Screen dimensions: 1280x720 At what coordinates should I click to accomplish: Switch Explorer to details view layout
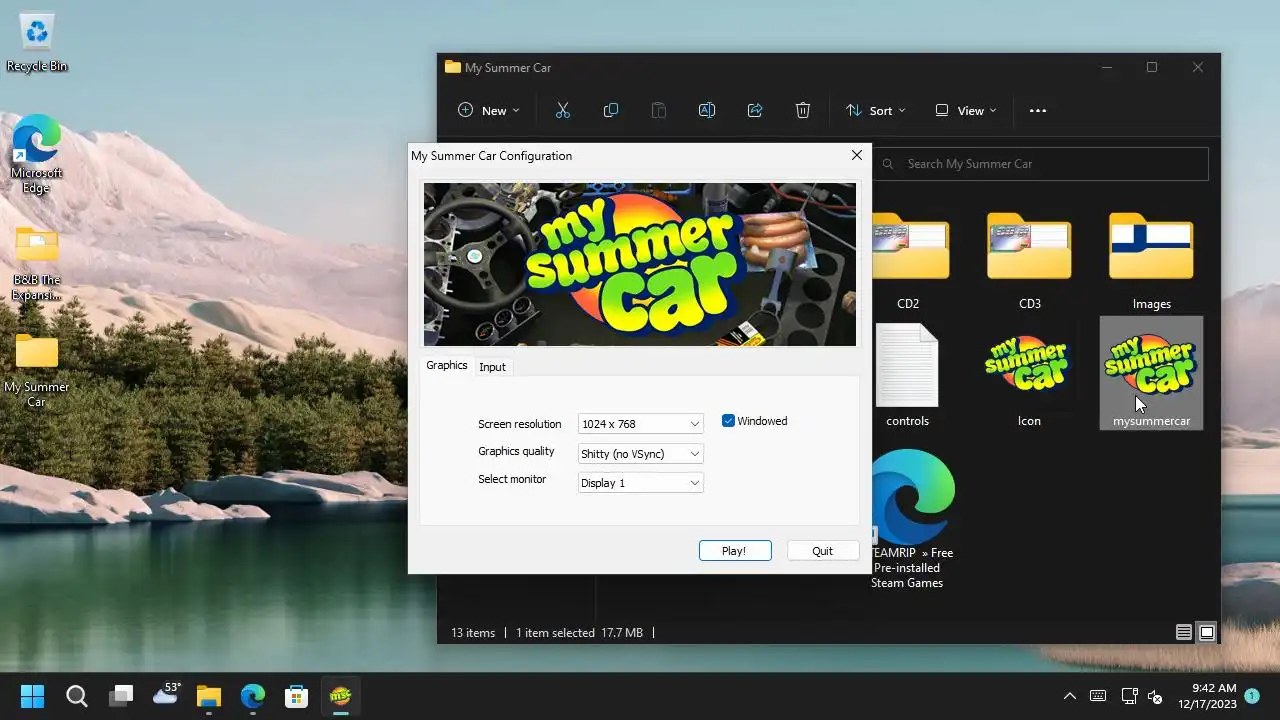pyautogui.click(x=1183, y=632)
